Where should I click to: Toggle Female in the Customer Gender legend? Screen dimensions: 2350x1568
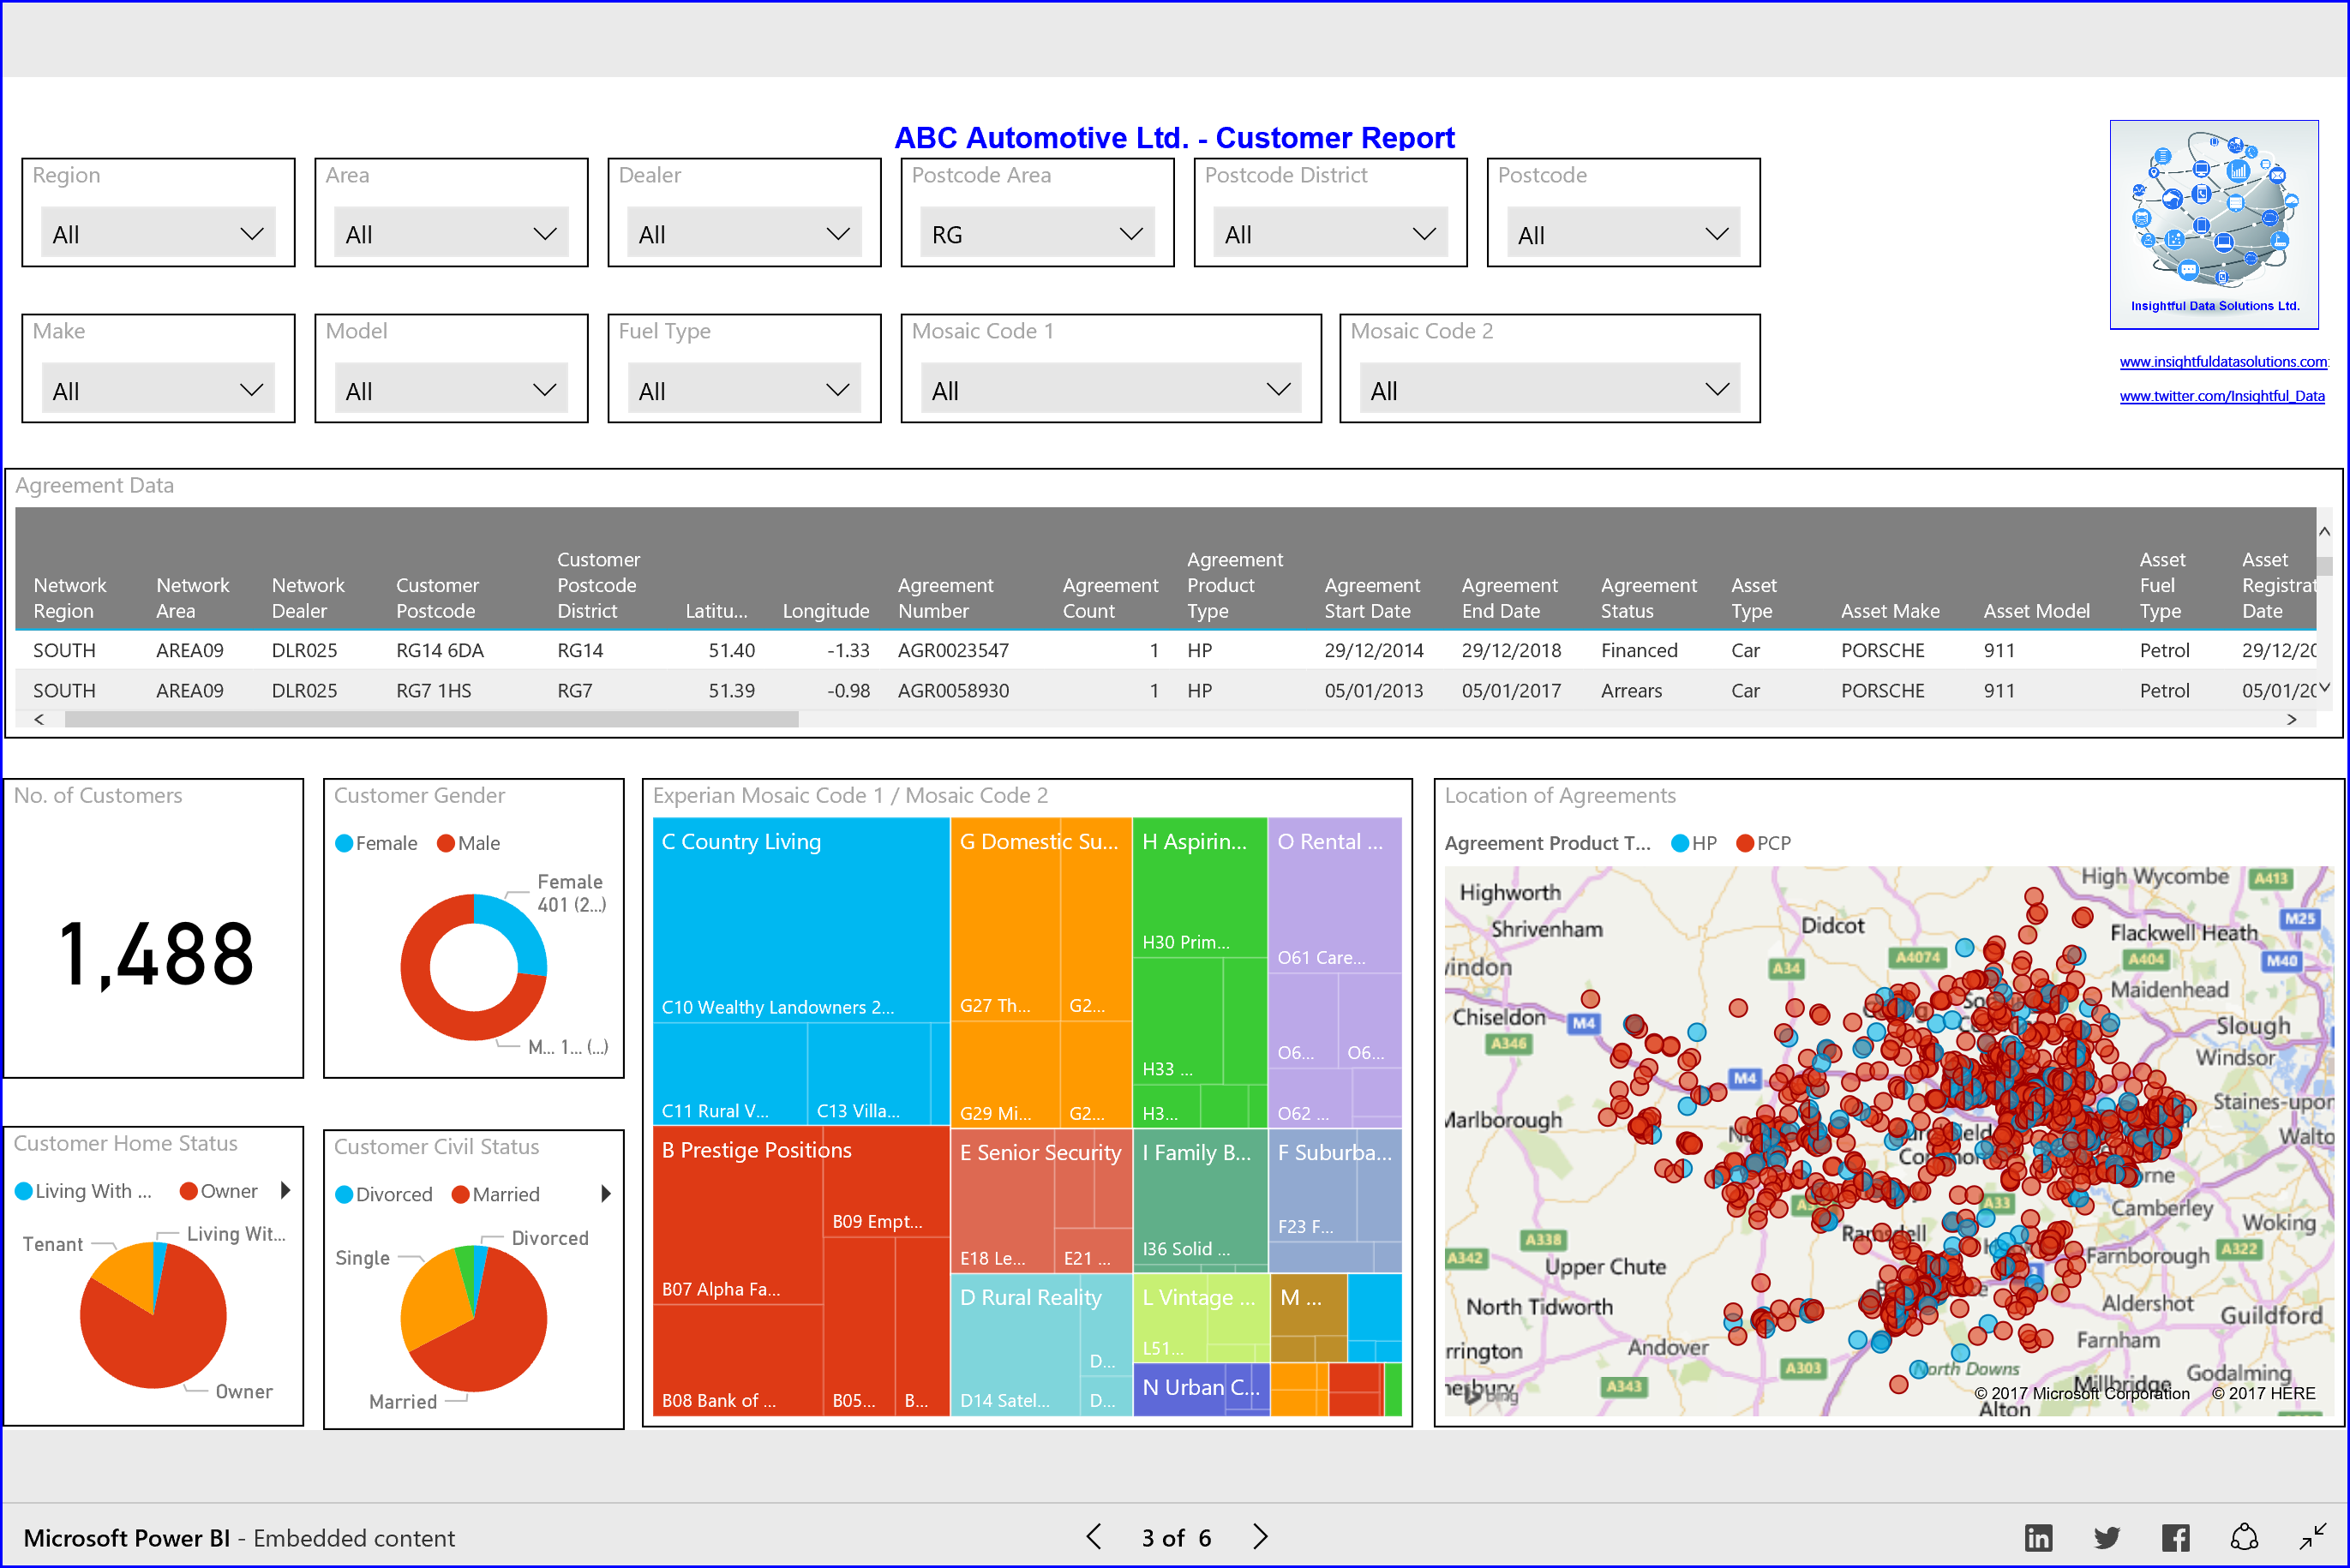coord(375,842)
